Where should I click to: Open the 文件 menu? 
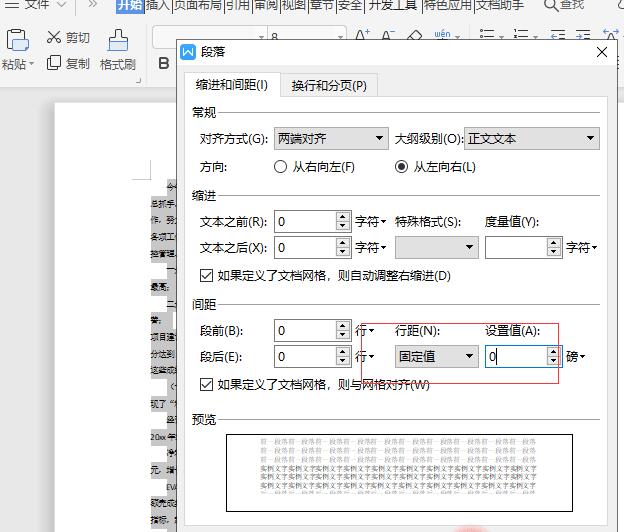click(37, 5)
